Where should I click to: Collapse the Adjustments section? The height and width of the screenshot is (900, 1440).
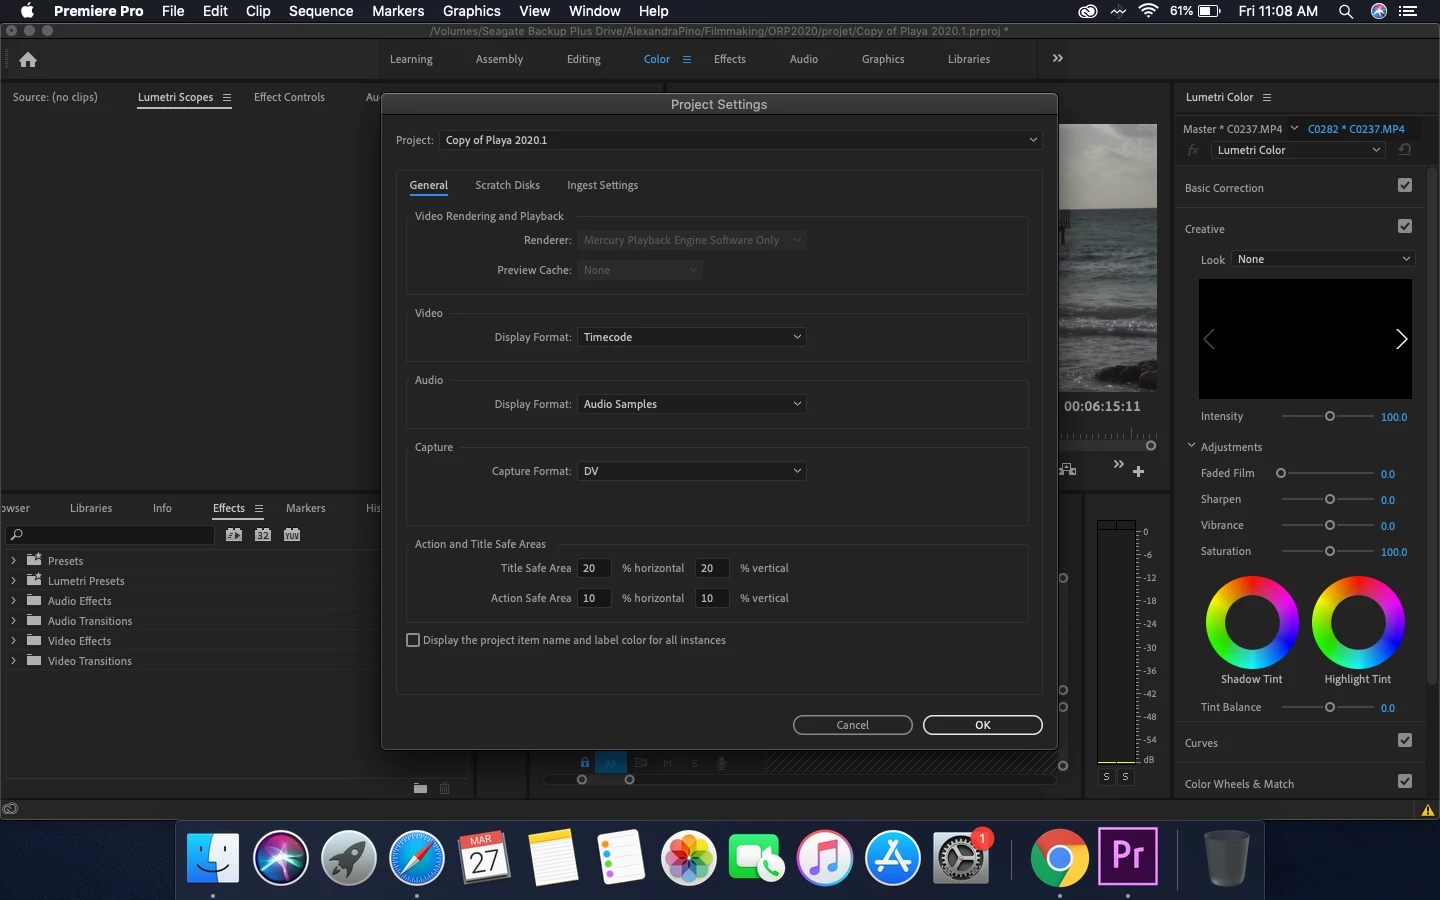tap(1191, 446)
